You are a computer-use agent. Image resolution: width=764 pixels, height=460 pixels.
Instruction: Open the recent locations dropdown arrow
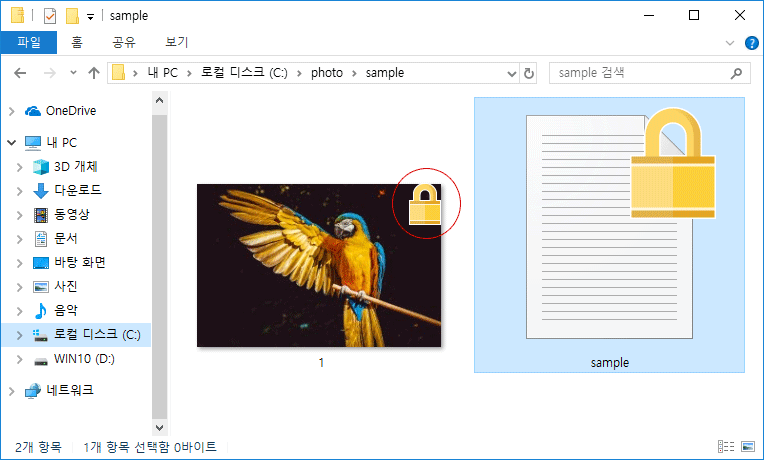coord(73,73)
